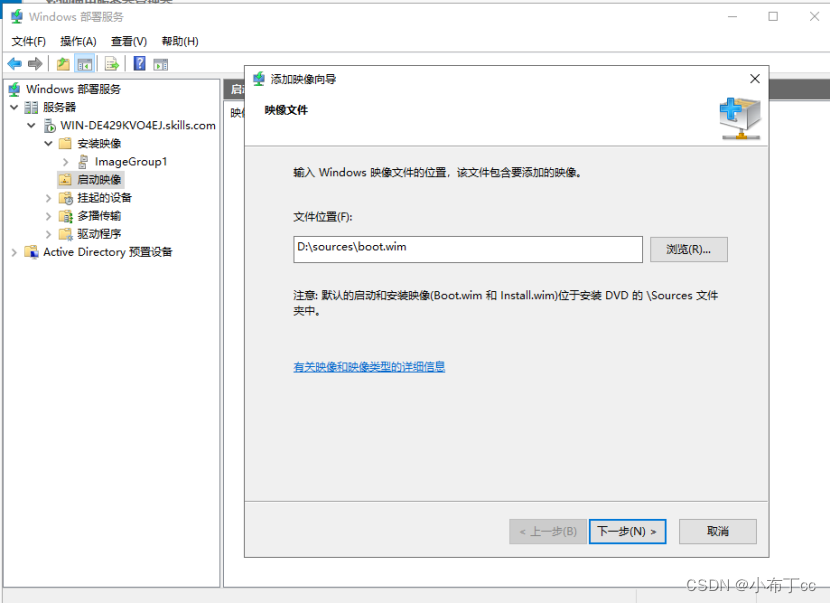This screenshot has height=603, width=831.
Task: Open the Help toolbar icon
Action: (x=139, y=64)
